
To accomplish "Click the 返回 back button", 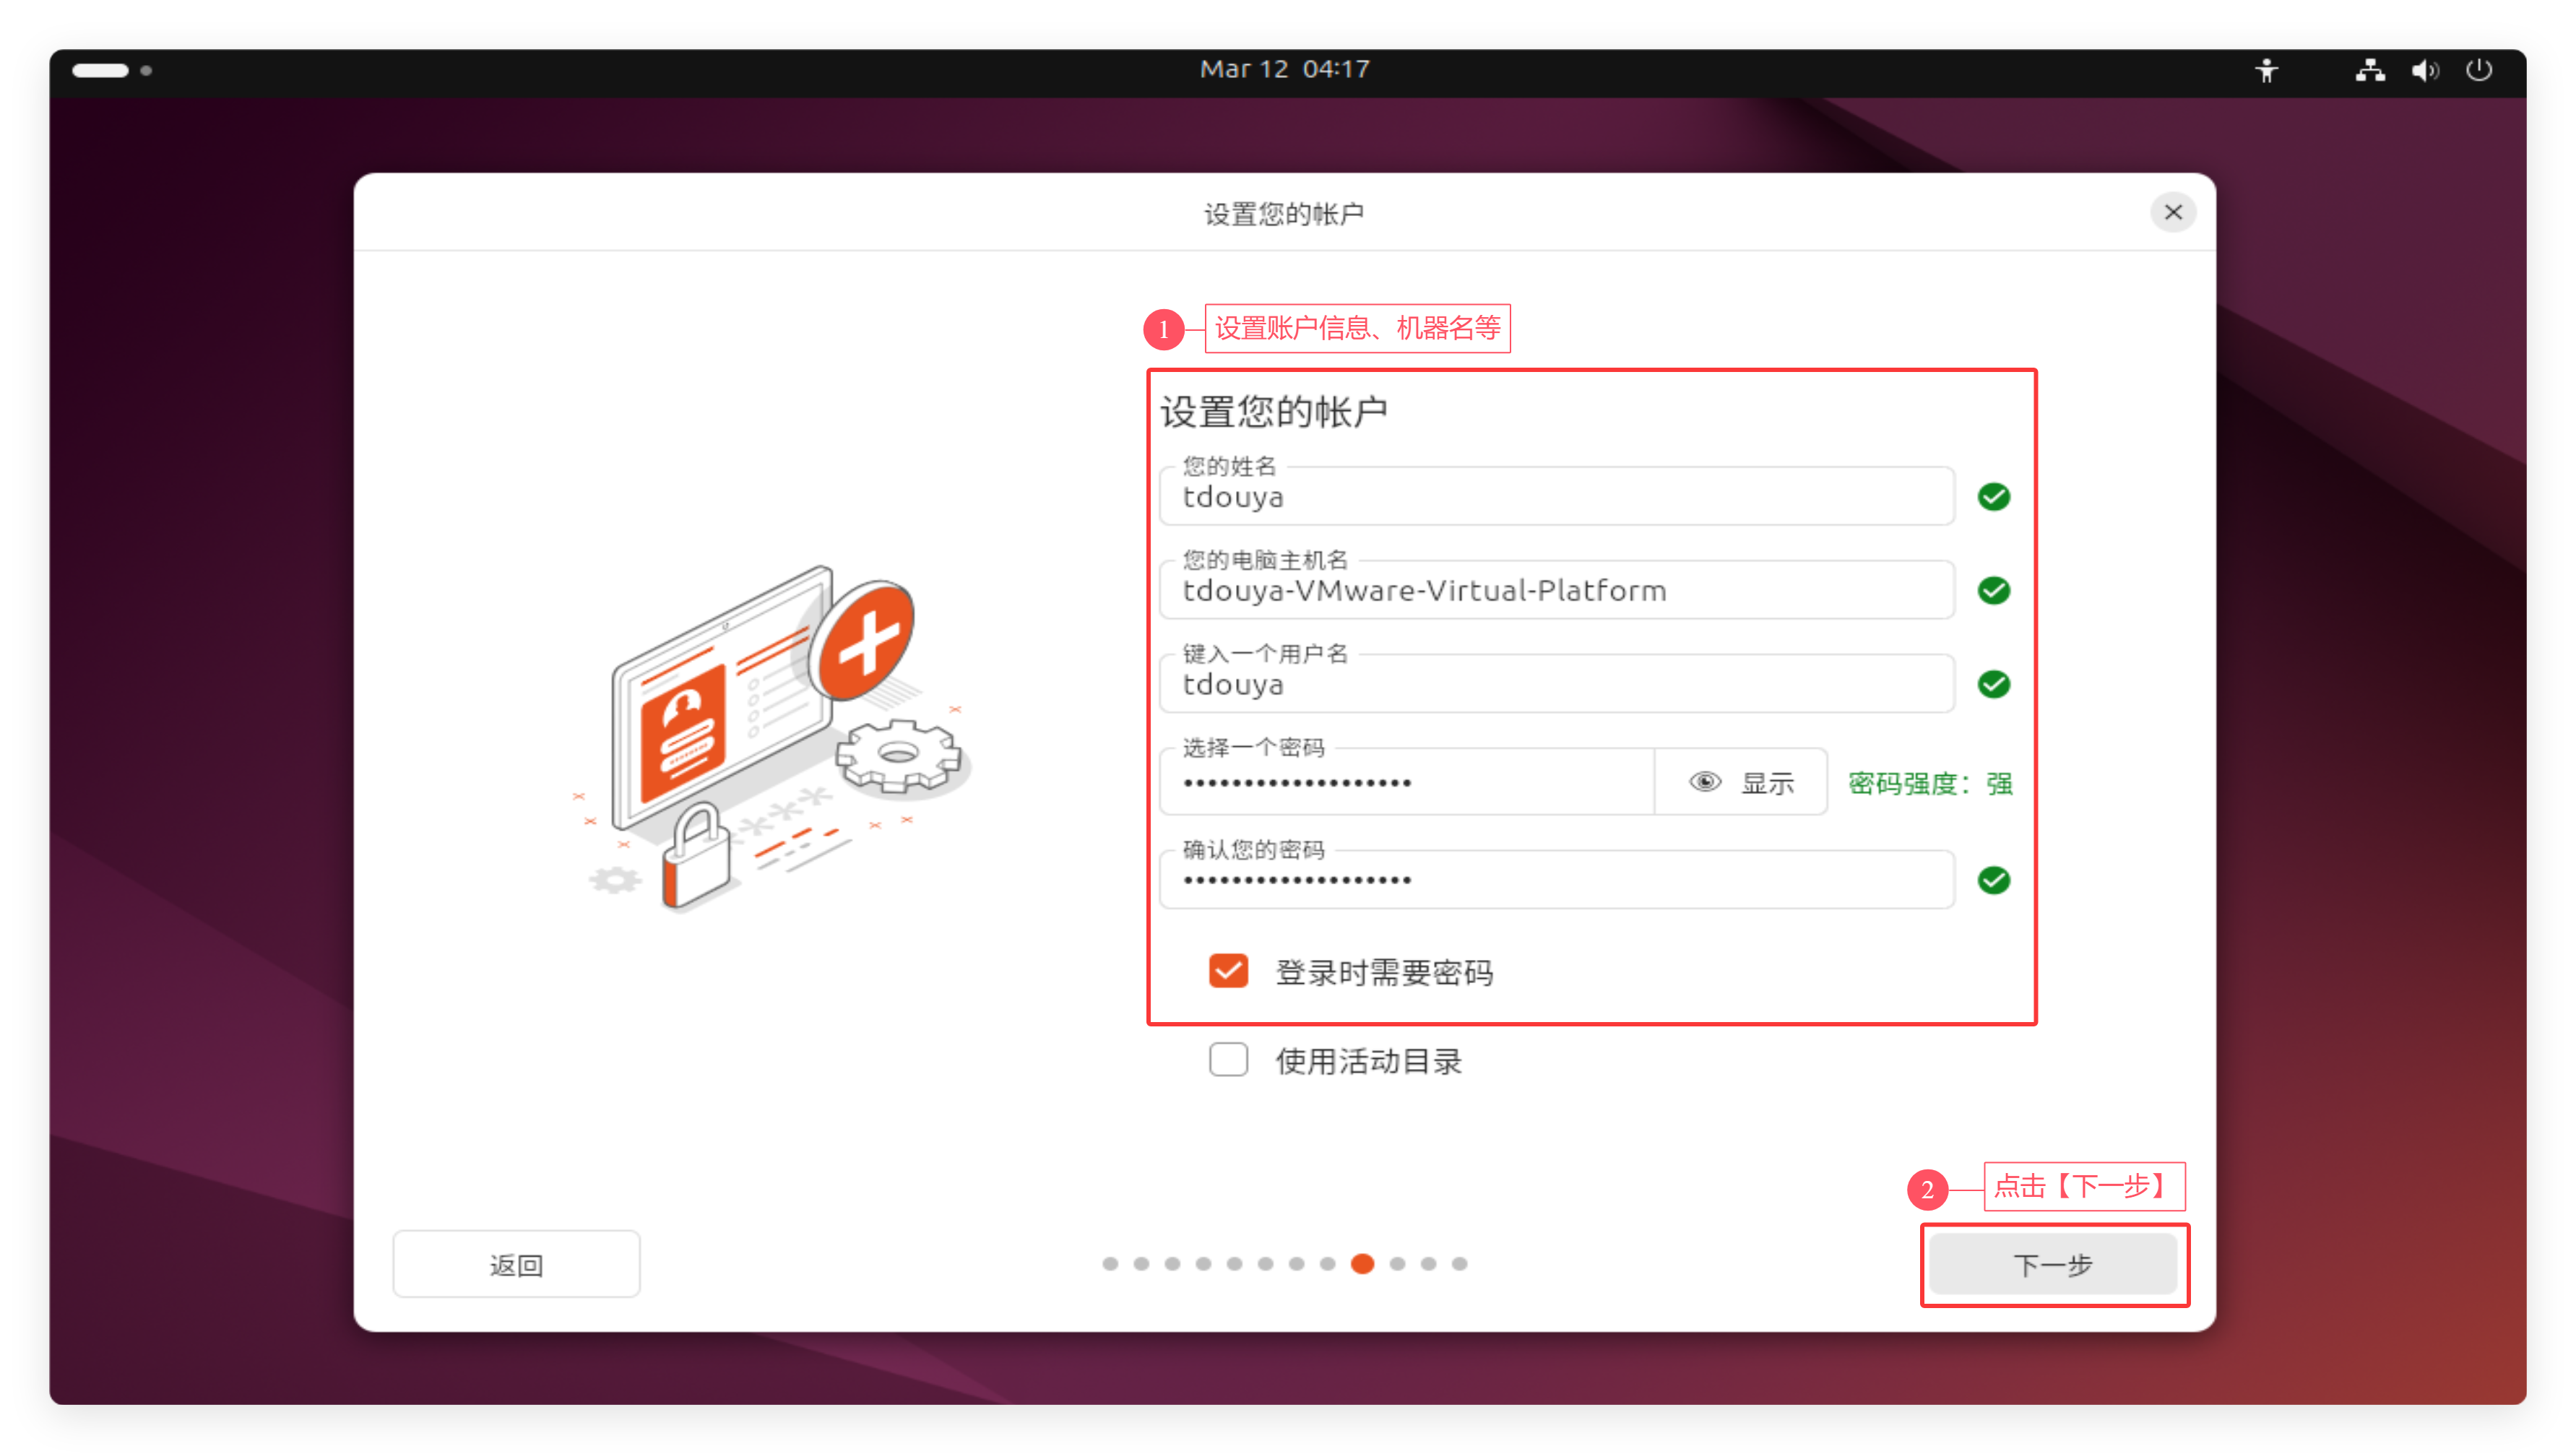I will [x=516, y=1265].
